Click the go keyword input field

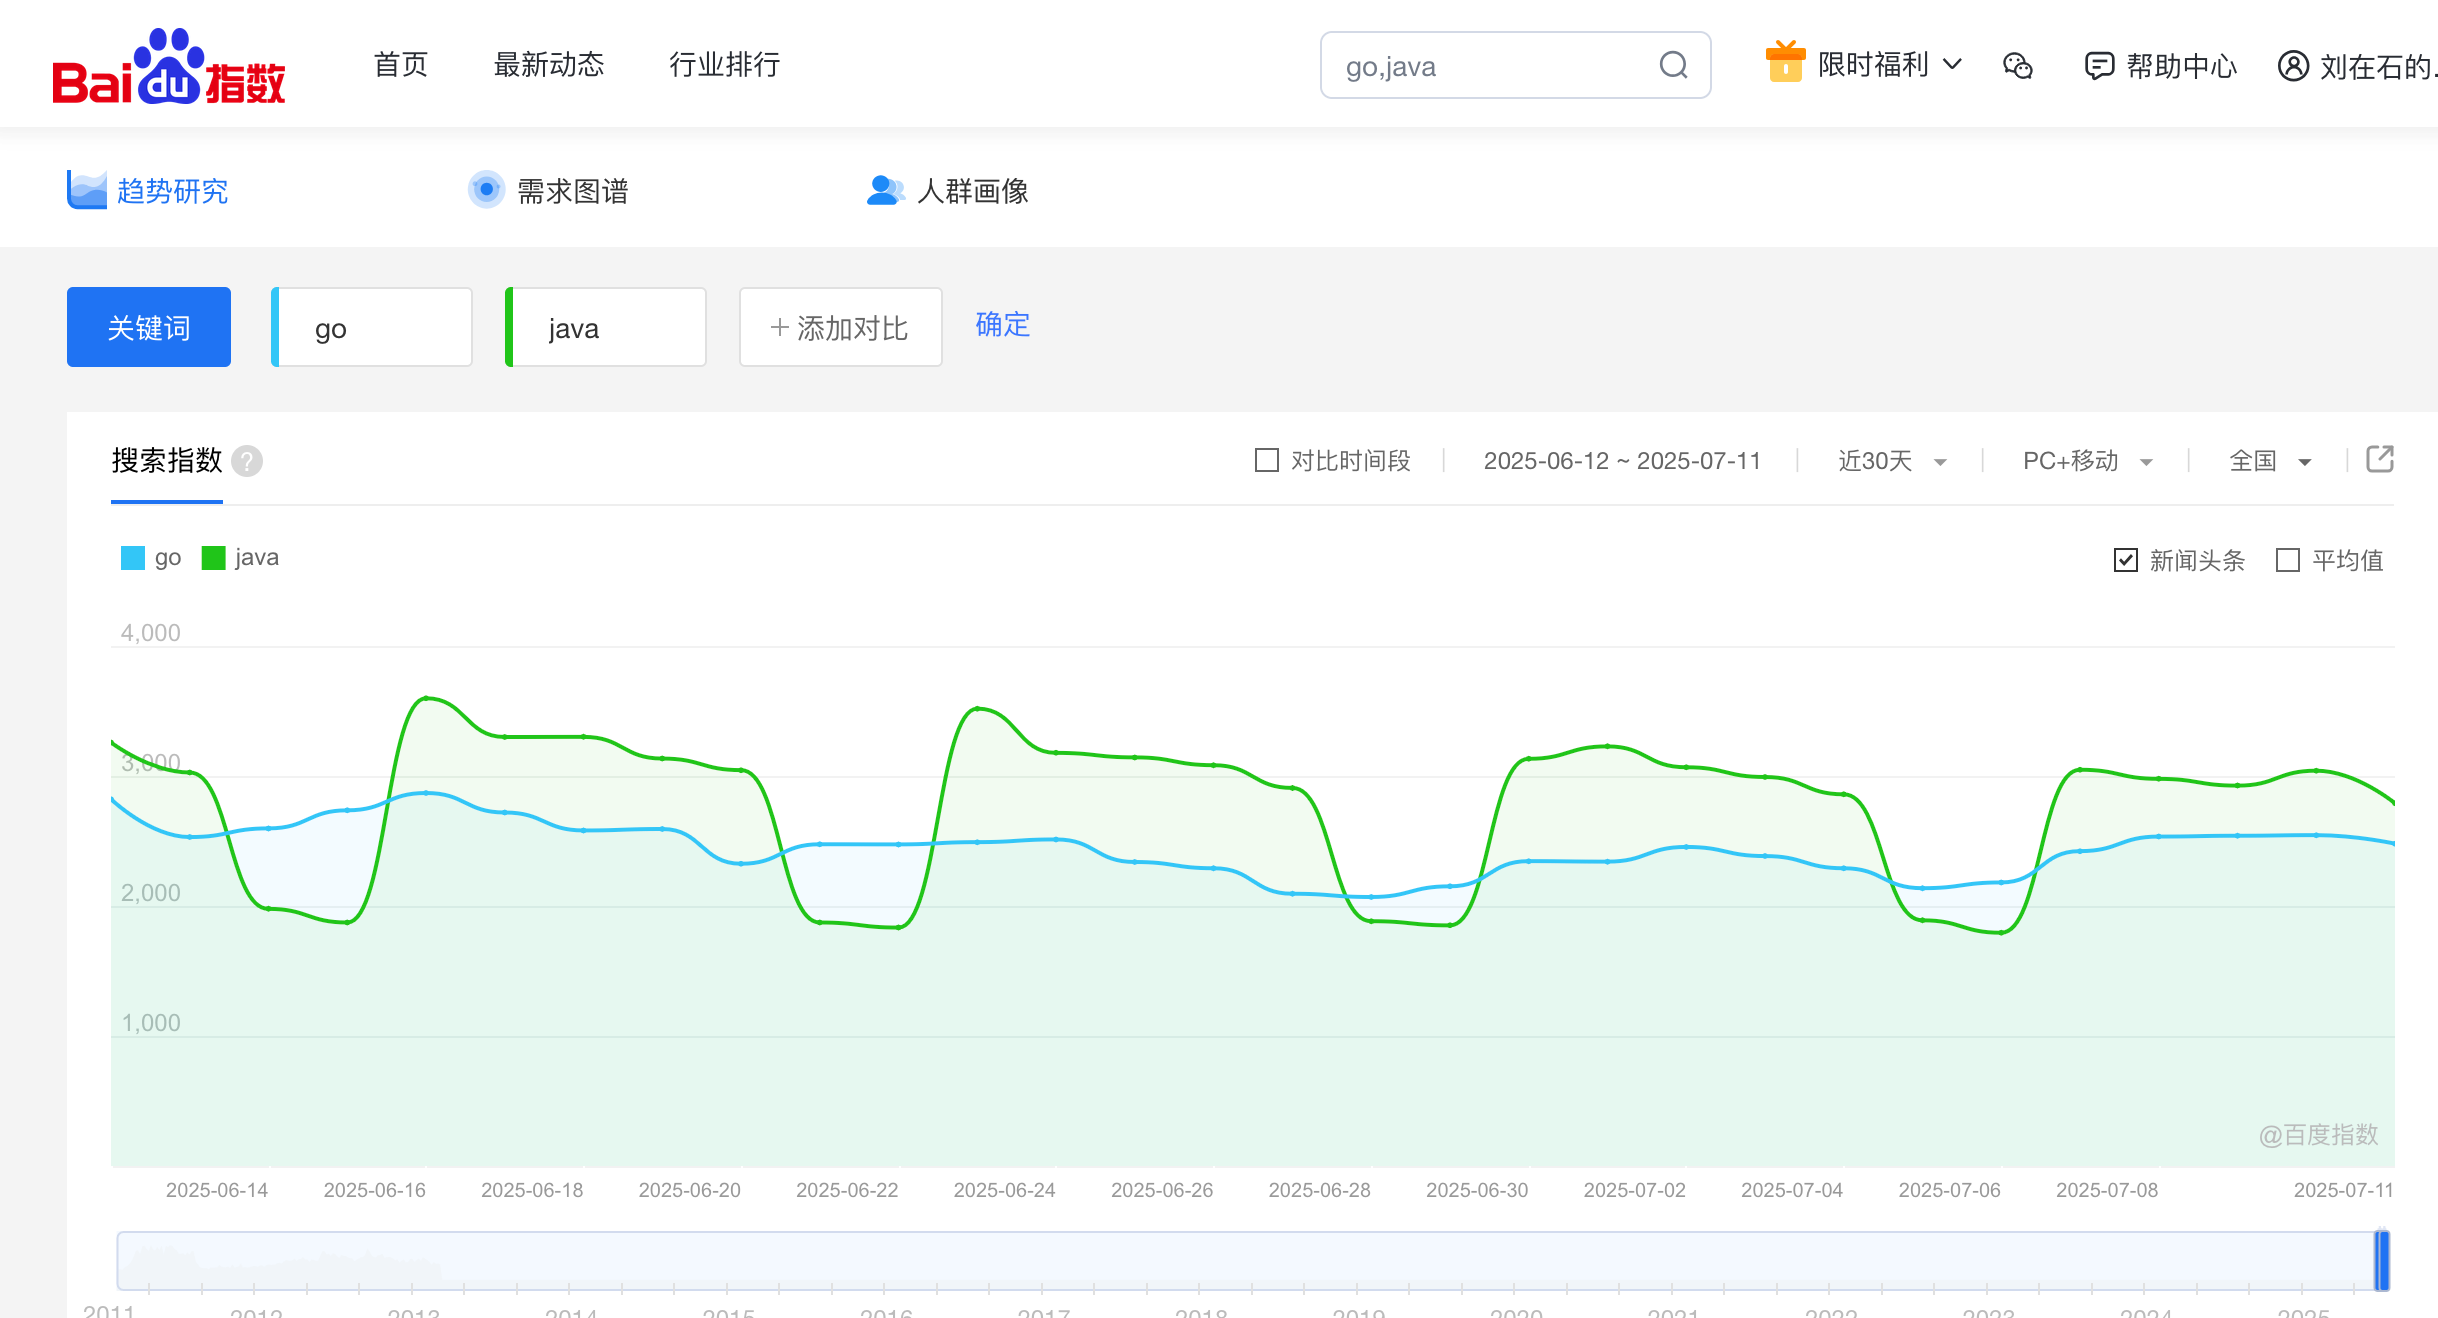(x=372, y=327)
